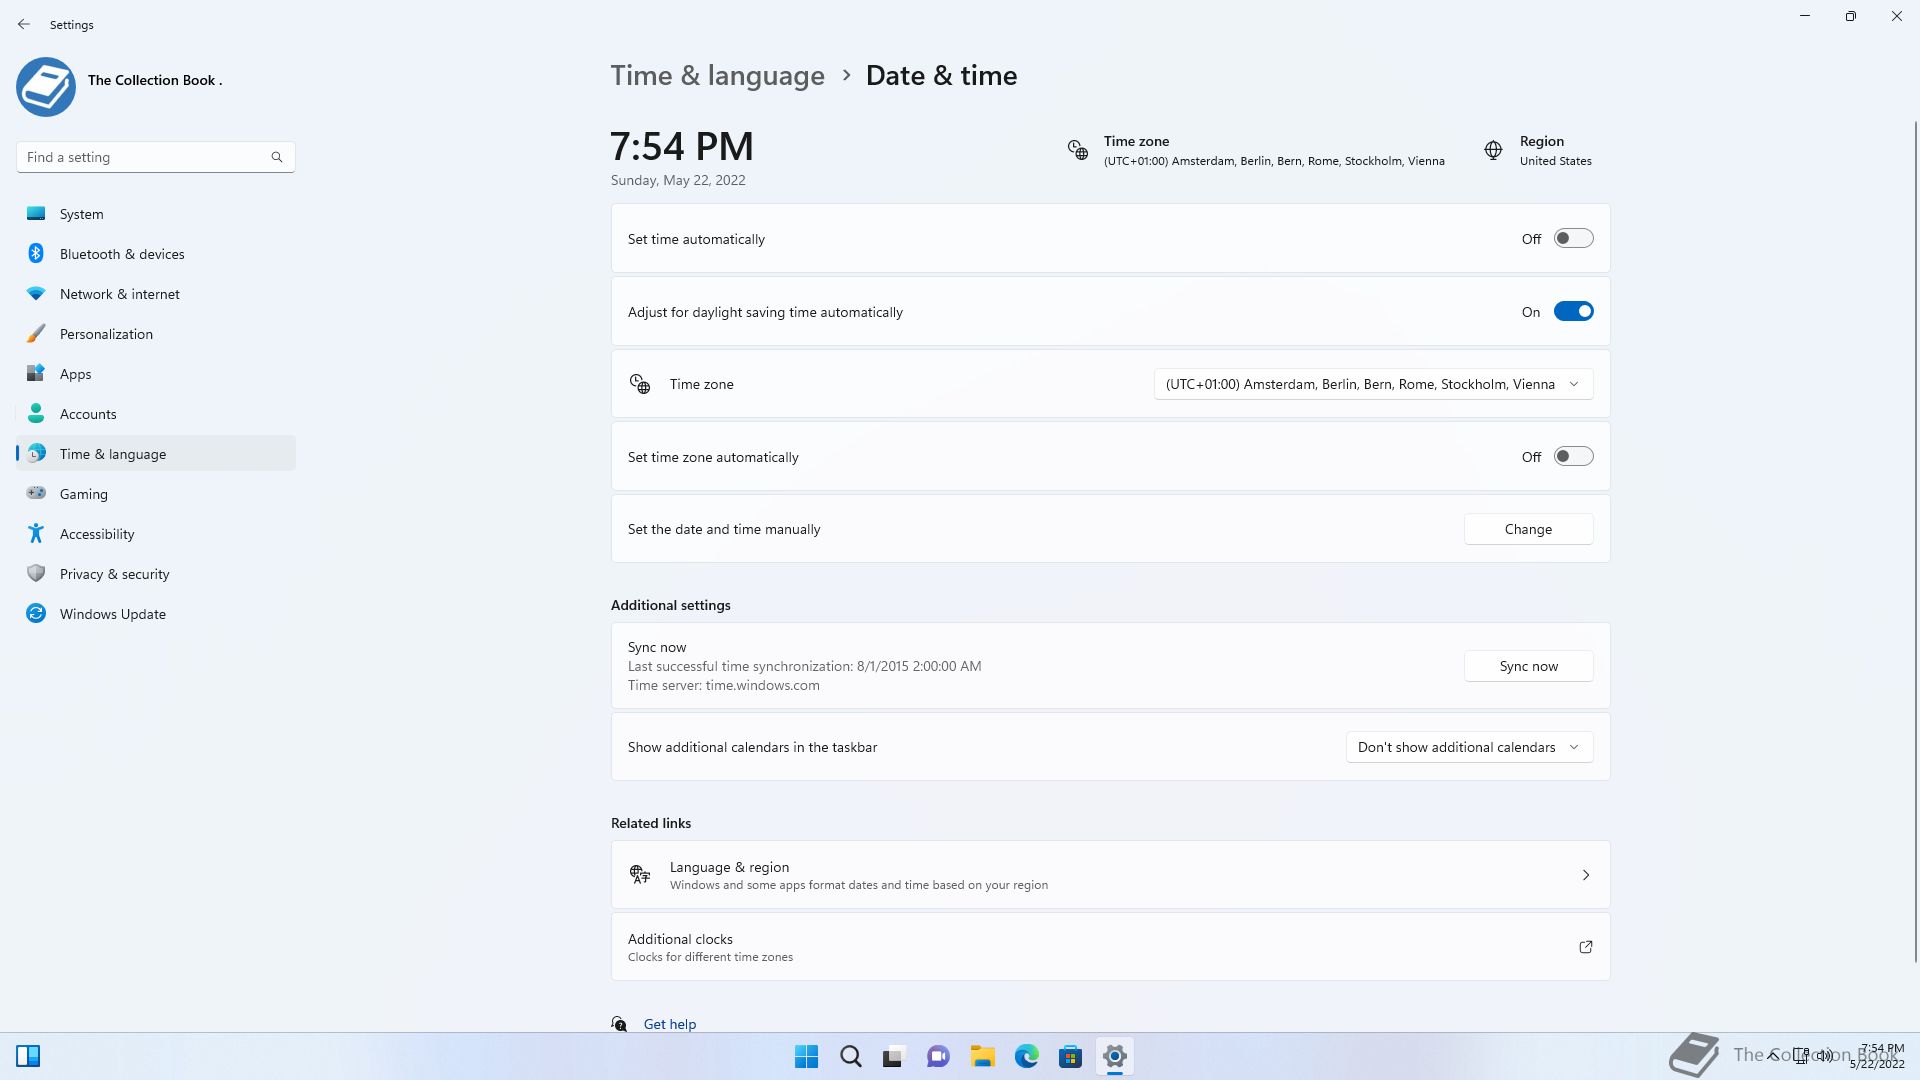Click the Find a setting search field
The height and width of the screenshot is (1080, 1920).
coord(155,157)
